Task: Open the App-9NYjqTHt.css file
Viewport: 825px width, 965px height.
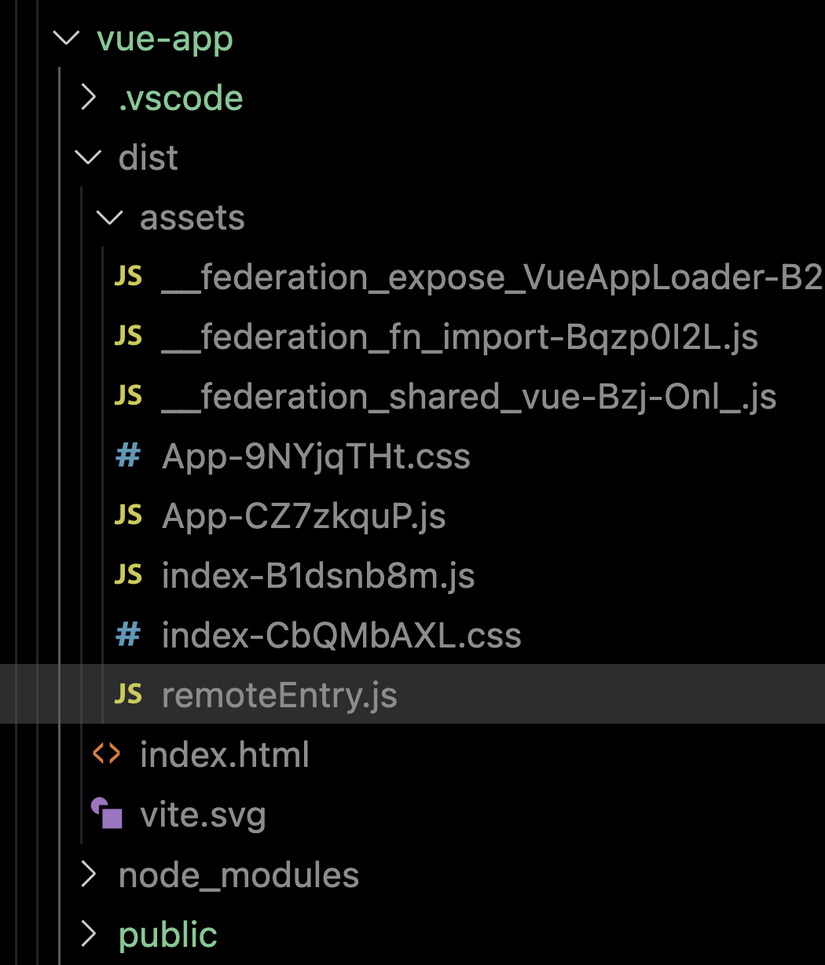Action: tap(315, 455)
